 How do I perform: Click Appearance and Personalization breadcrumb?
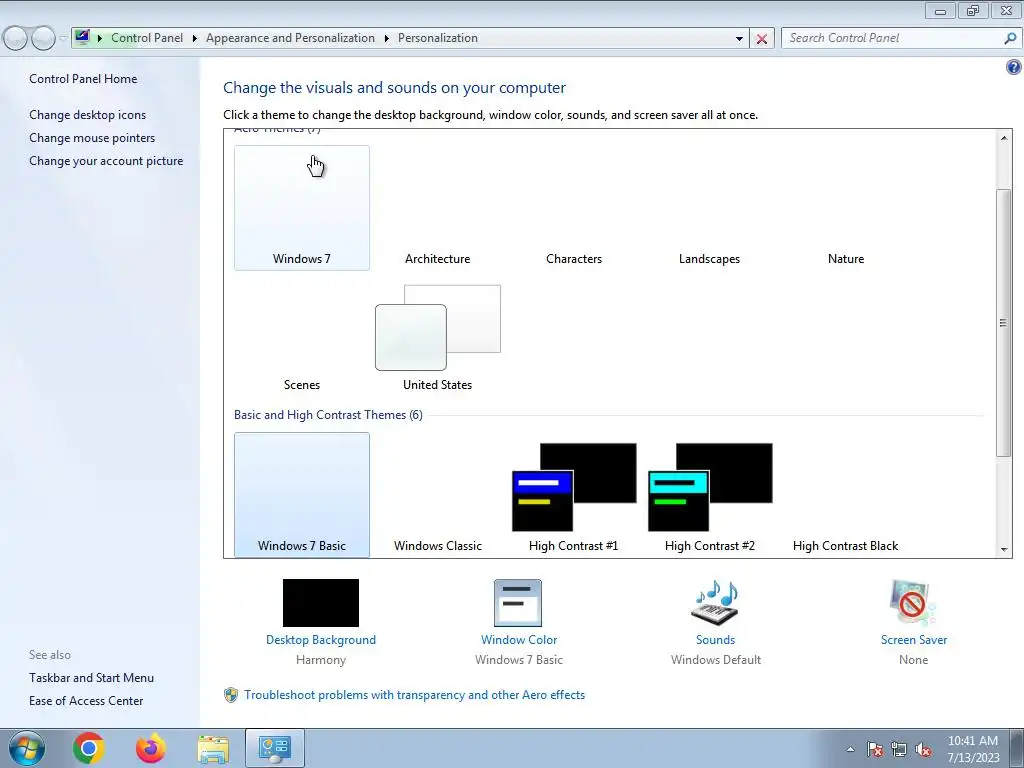[x=291, y=38]
